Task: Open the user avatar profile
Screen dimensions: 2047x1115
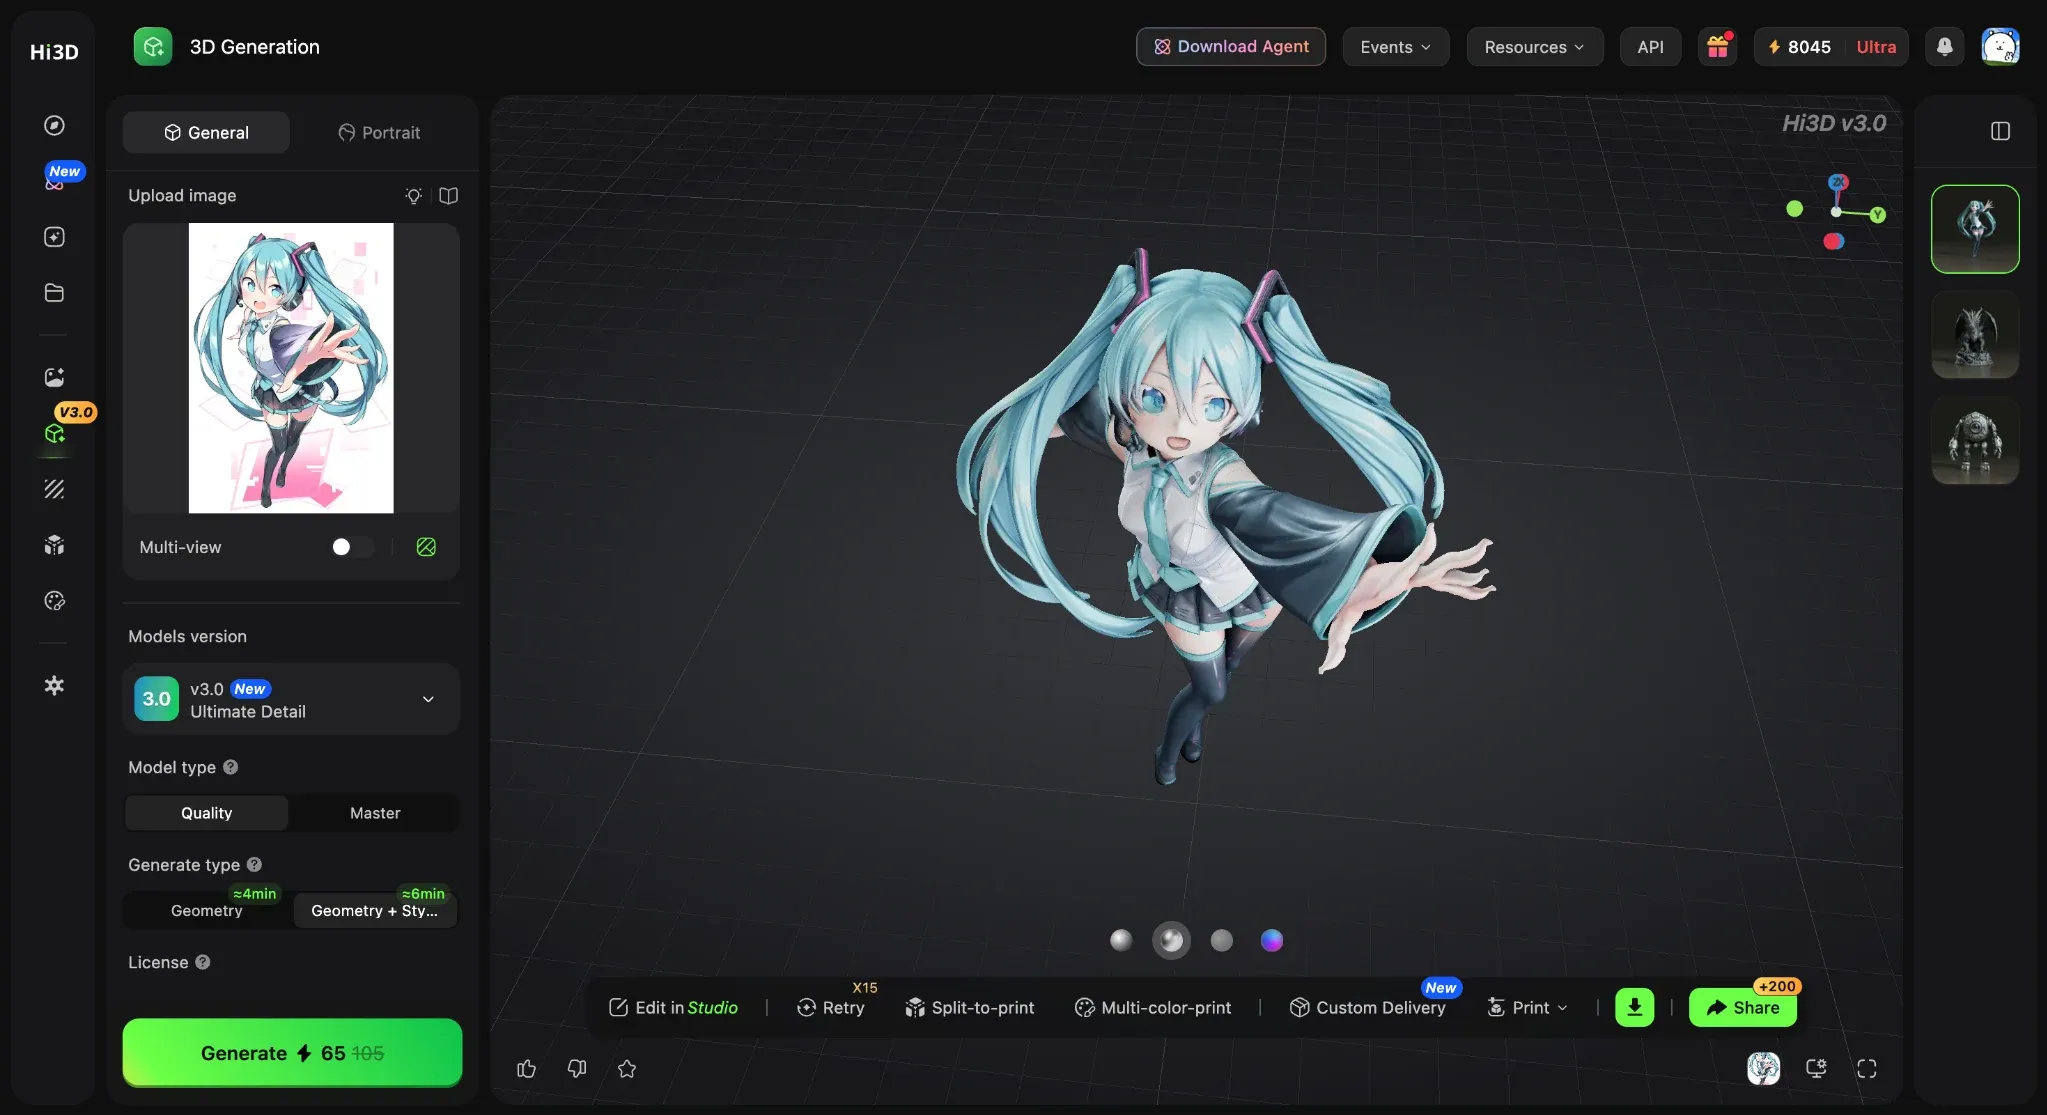Action: click(2000, 47)
